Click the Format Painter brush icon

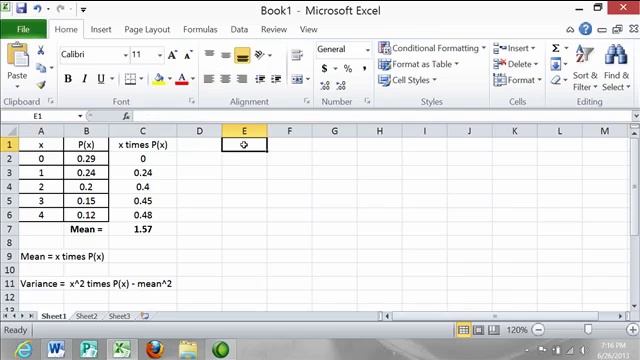click(41, 84)
